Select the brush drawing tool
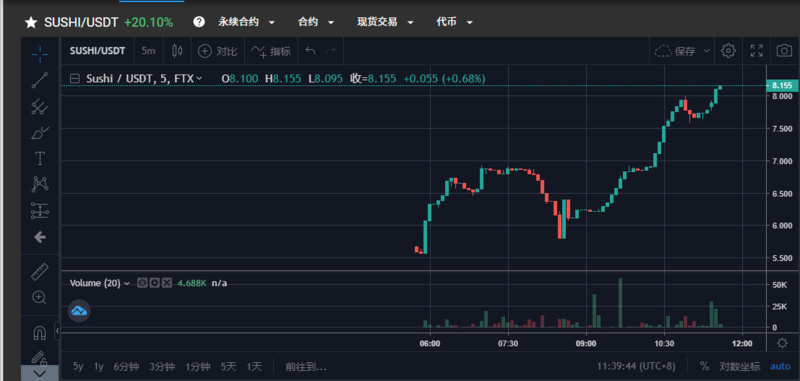This screenshot has height=381, width=800. pos(40,133)
